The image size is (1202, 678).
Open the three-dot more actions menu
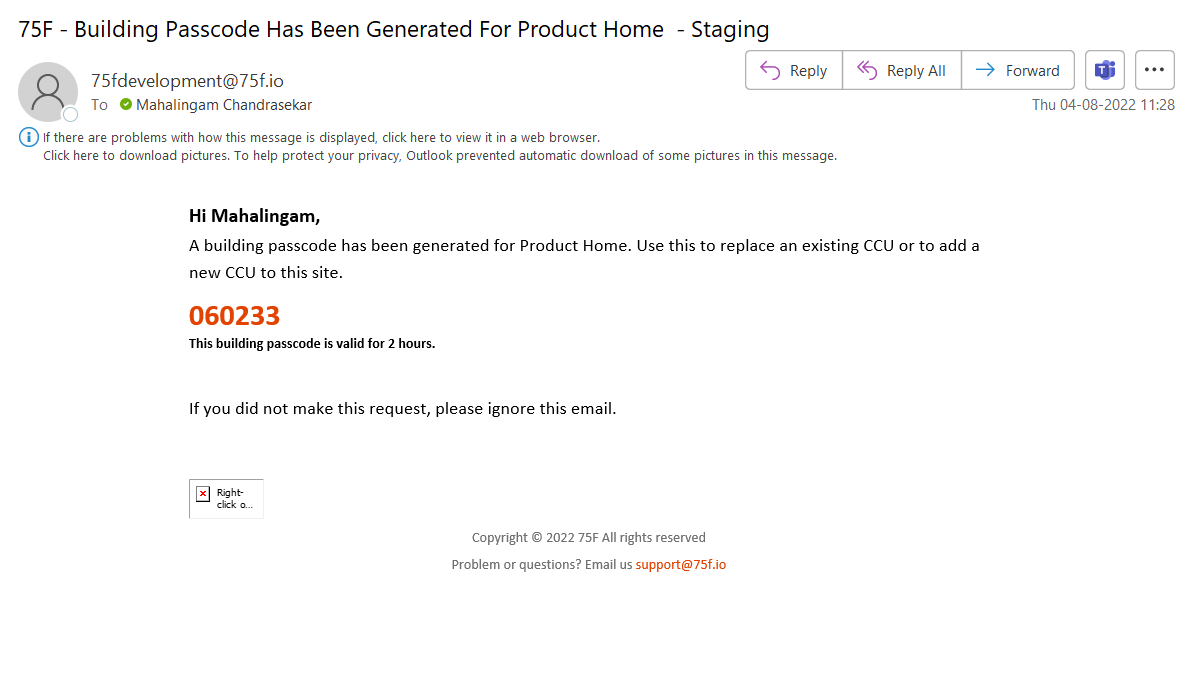point(1154,70)
